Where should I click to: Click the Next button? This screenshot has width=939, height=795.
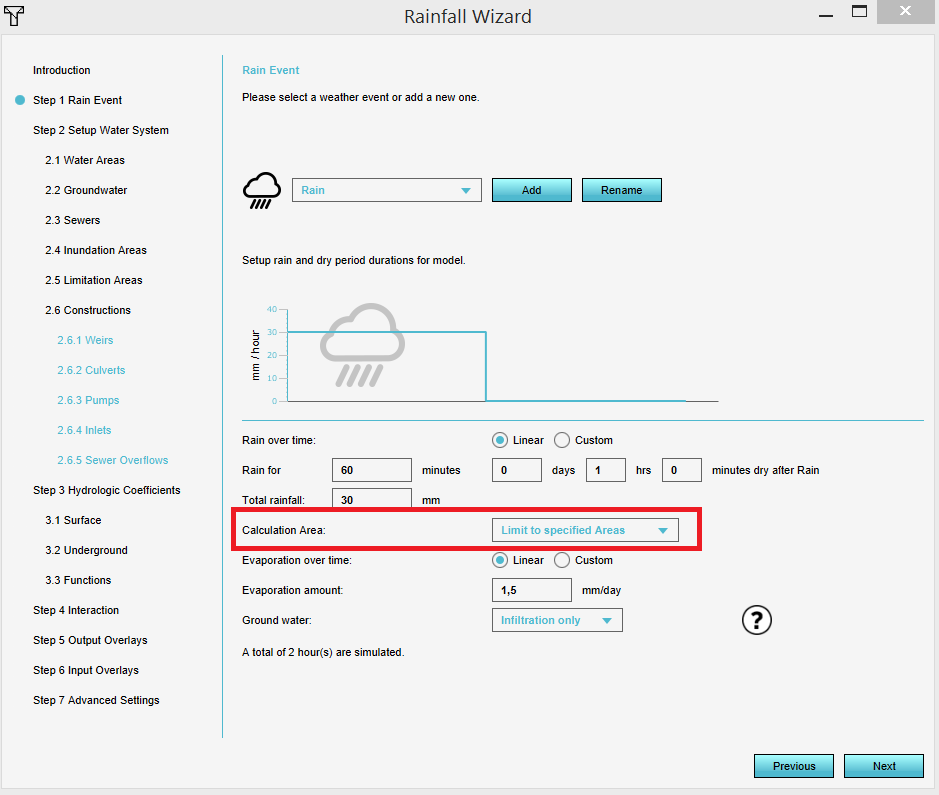click(883, 766)
